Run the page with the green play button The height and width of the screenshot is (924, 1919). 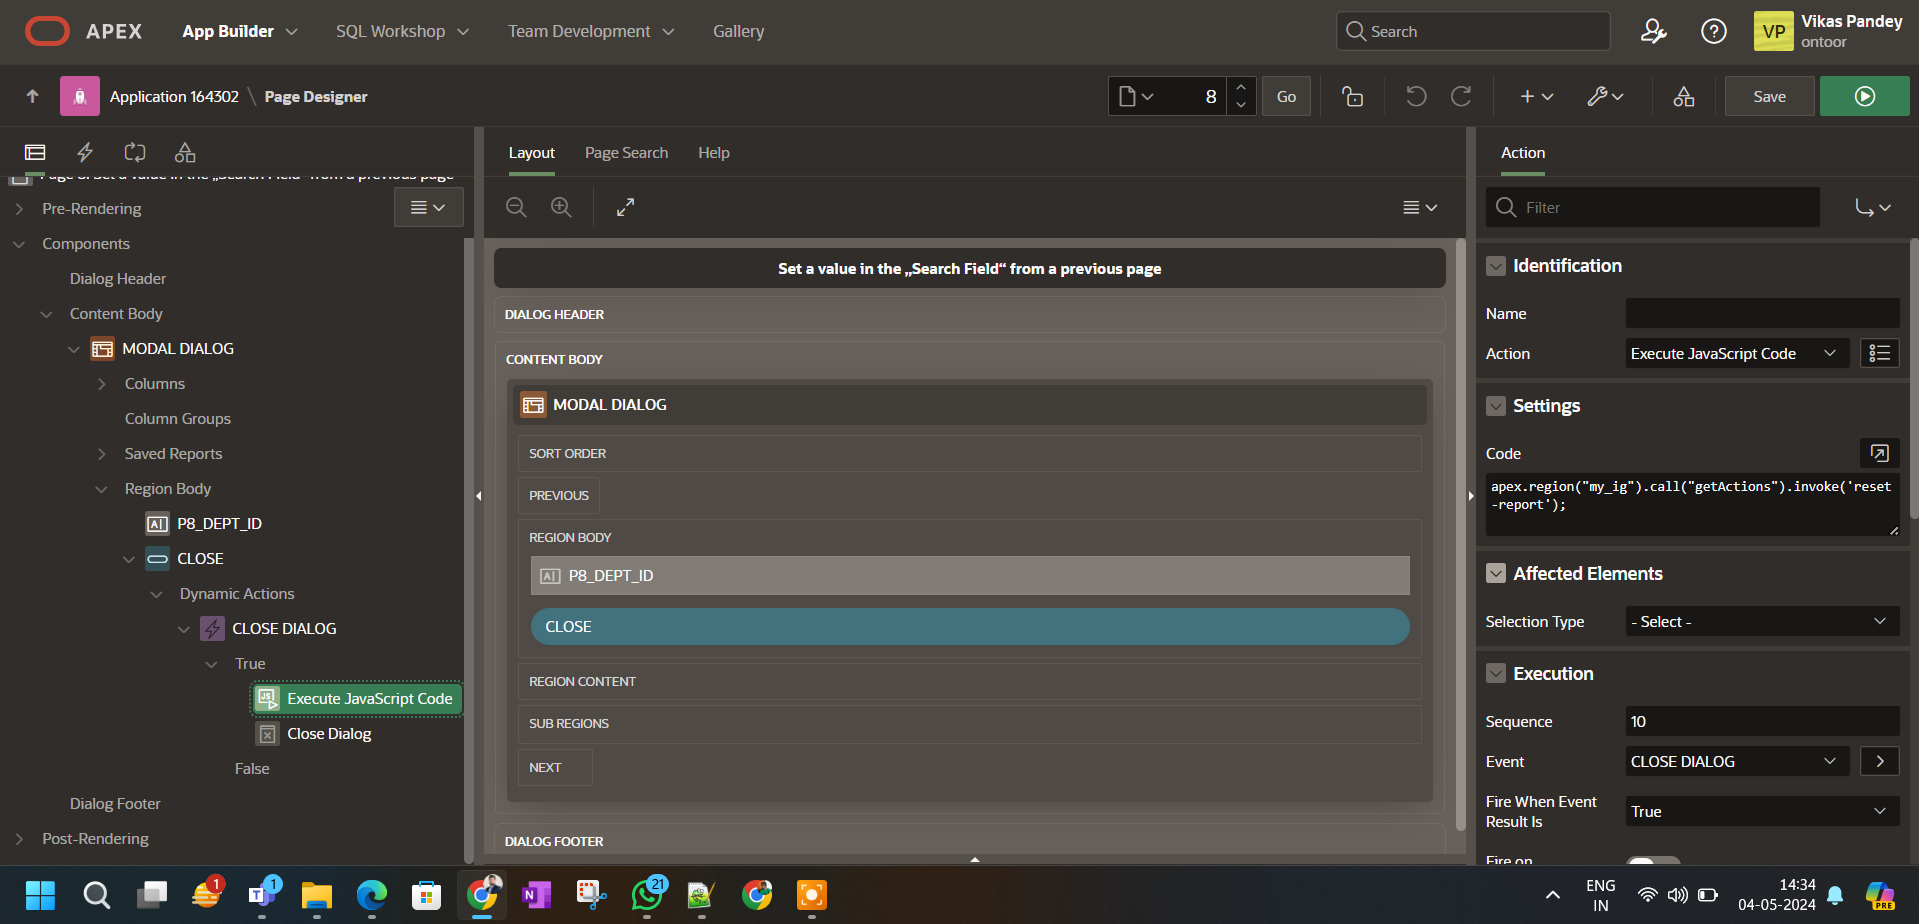coord(1863,95)
